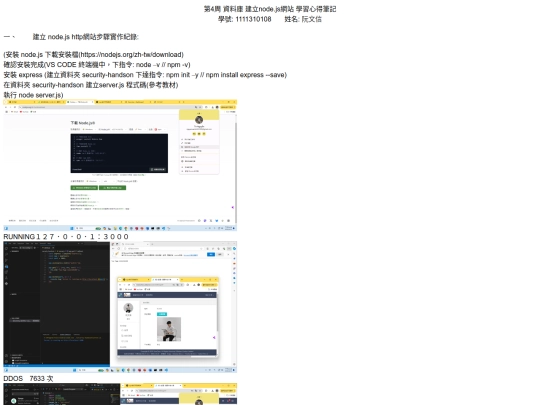Click the round profile avatar in the yellow account panel
The image size is (540, 405).
pyautogui.click(x=199, y=120)
